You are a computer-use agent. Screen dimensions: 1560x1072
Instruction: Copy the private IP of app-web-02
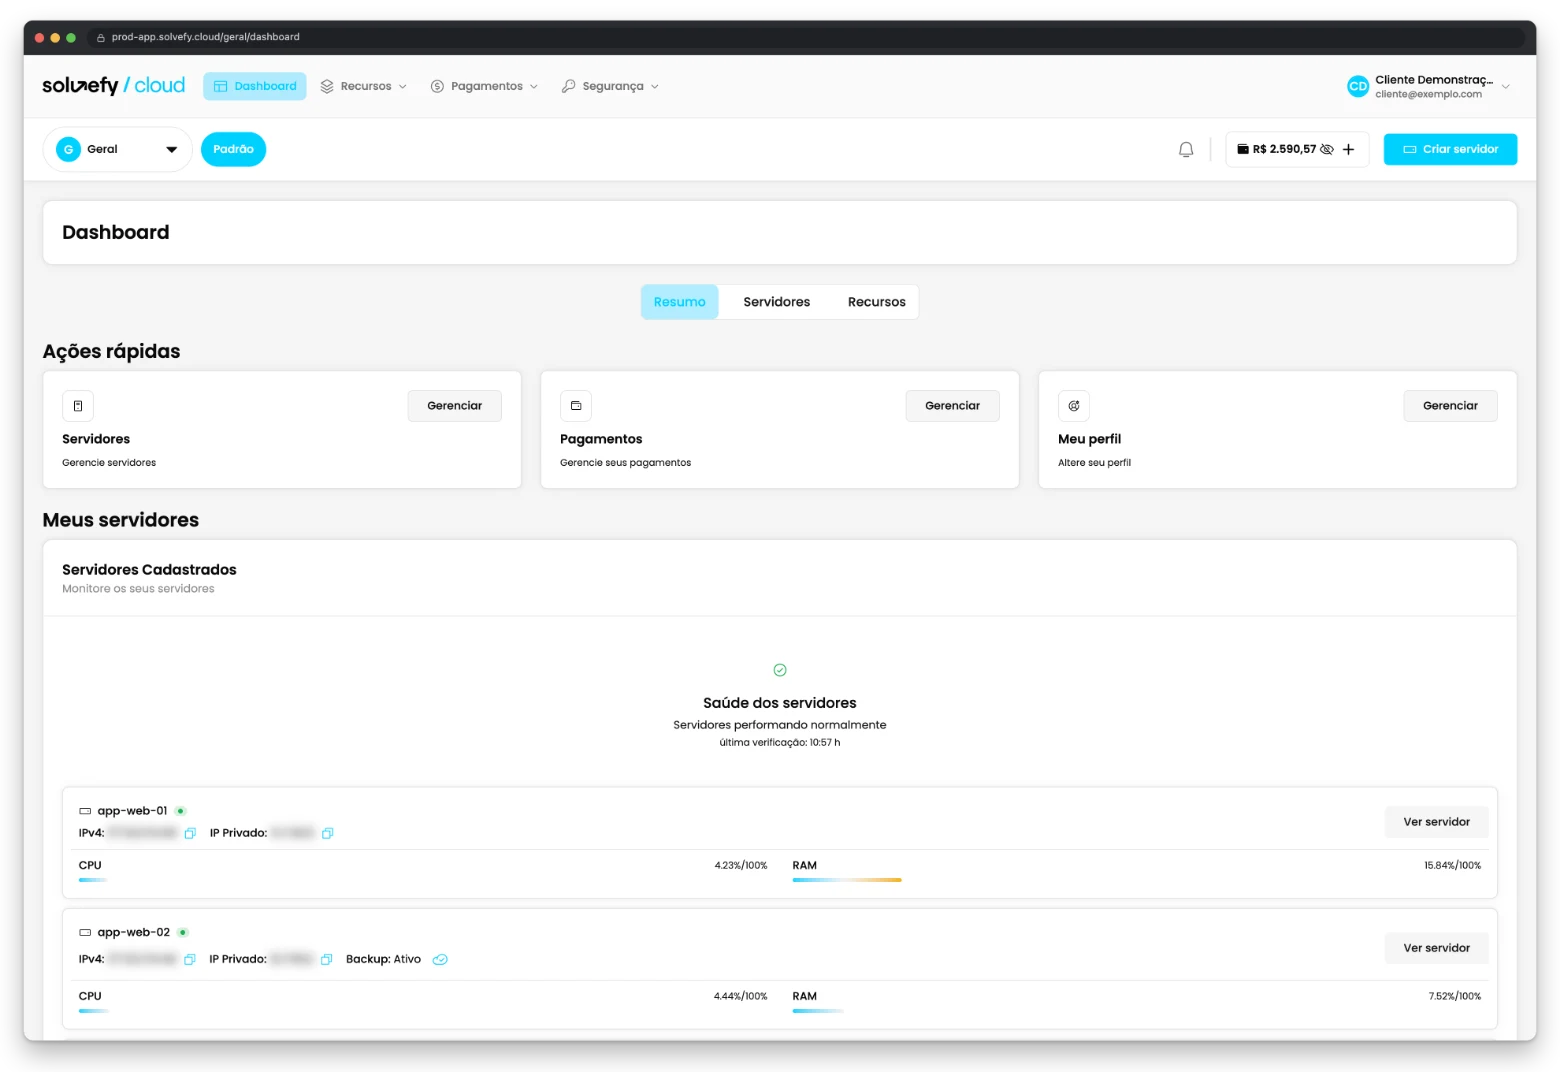click(x=326, y=960)
